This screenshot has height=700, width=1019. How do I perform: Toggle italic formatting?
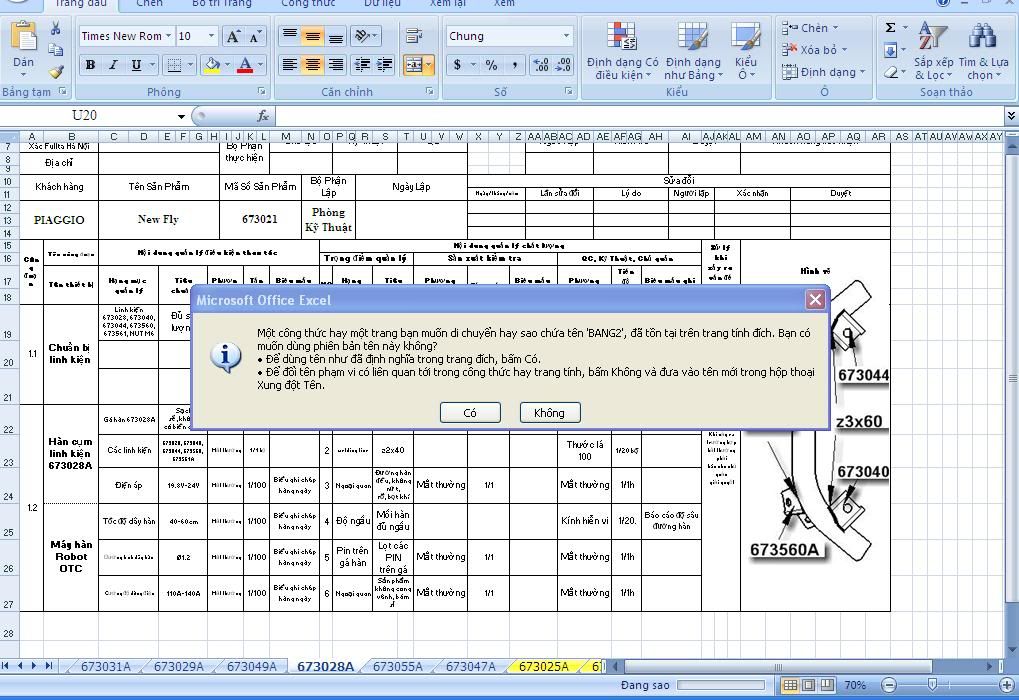(113, 64)
